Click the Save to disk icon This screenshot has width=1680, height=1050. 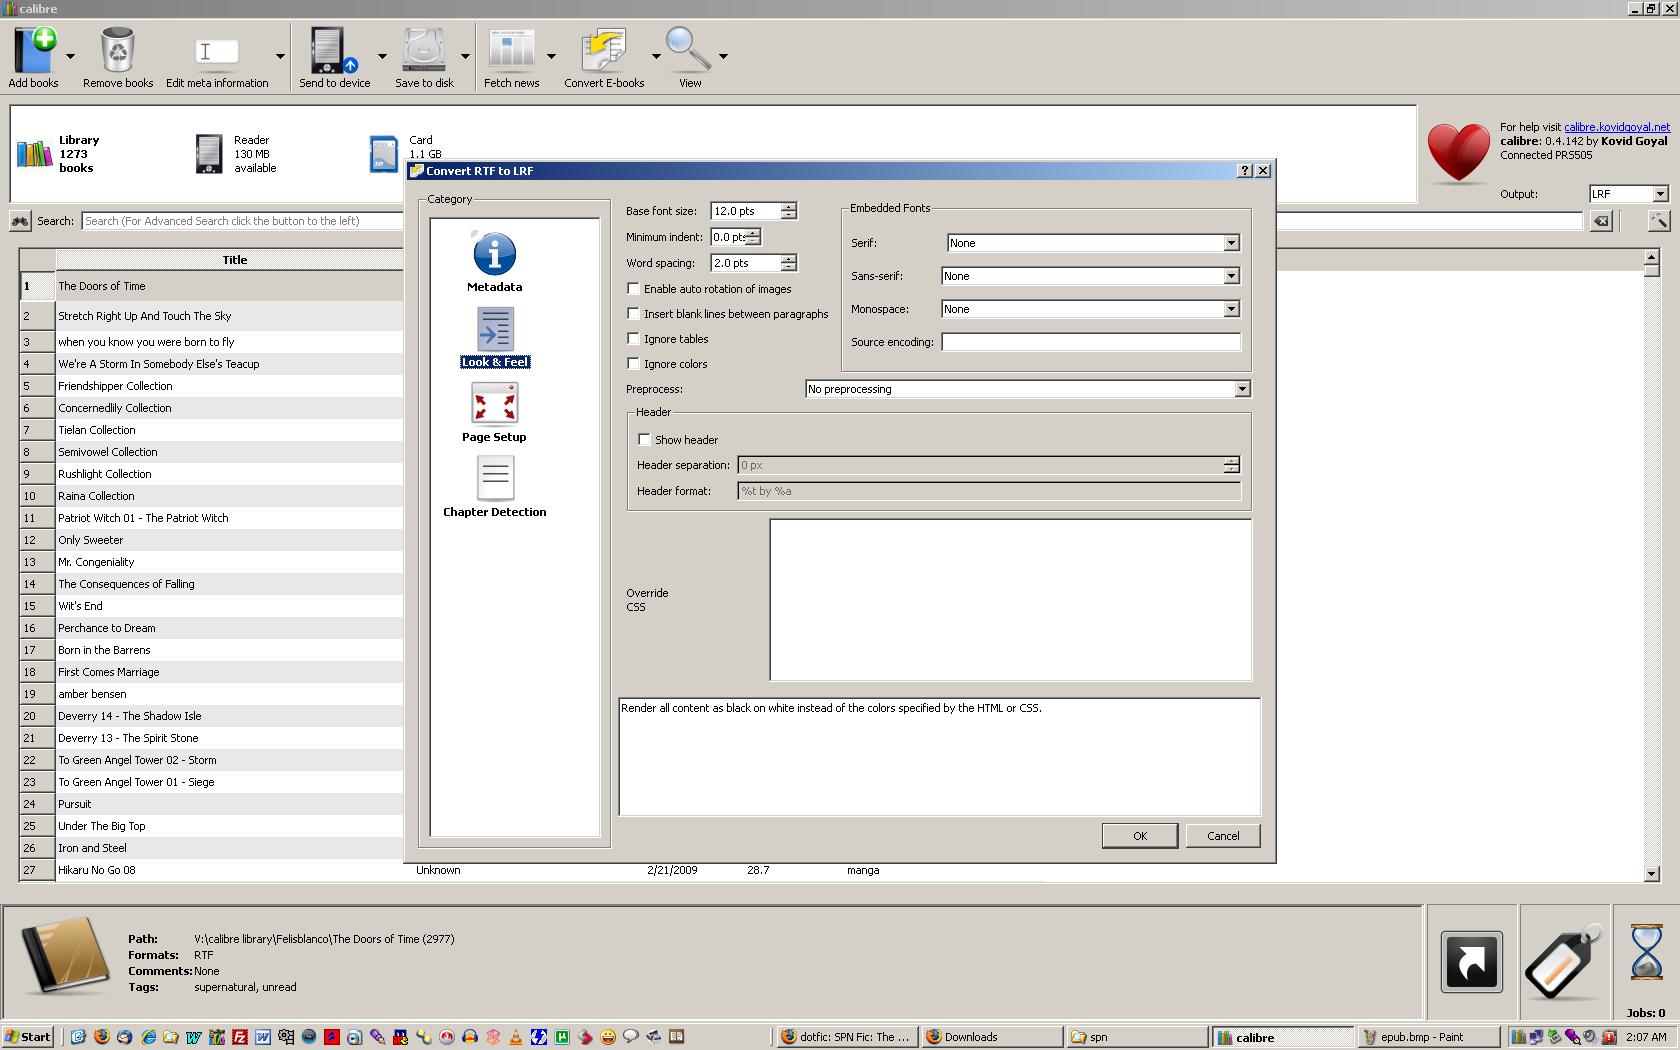[x=424, y=52]
